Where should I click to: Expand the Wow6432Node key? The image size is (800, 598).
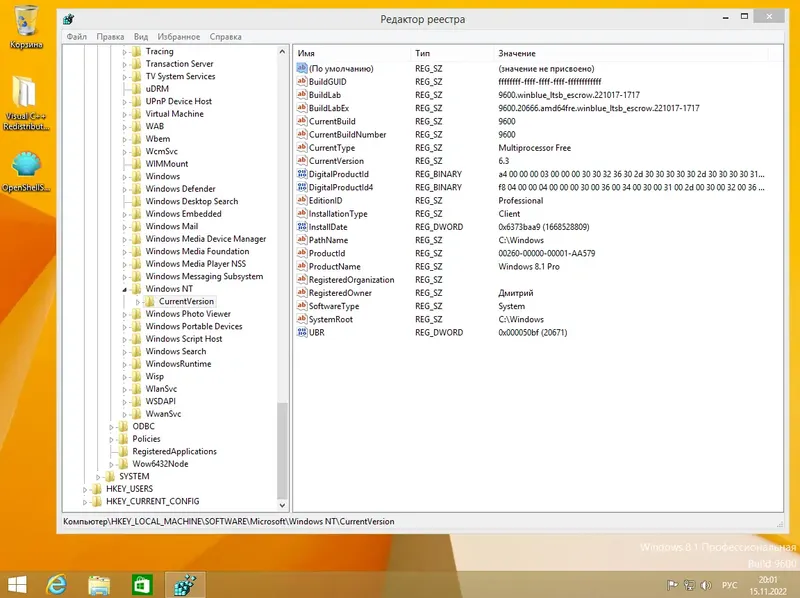pyautogui.click(x=111, y=464)
